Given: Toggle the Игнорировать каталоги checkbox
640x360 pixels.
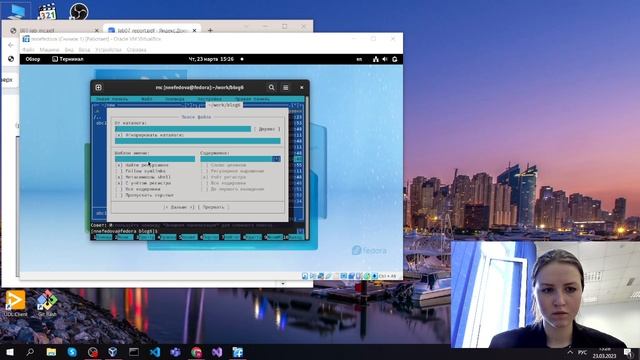Looking at the screenshot, I should (119, 135).
